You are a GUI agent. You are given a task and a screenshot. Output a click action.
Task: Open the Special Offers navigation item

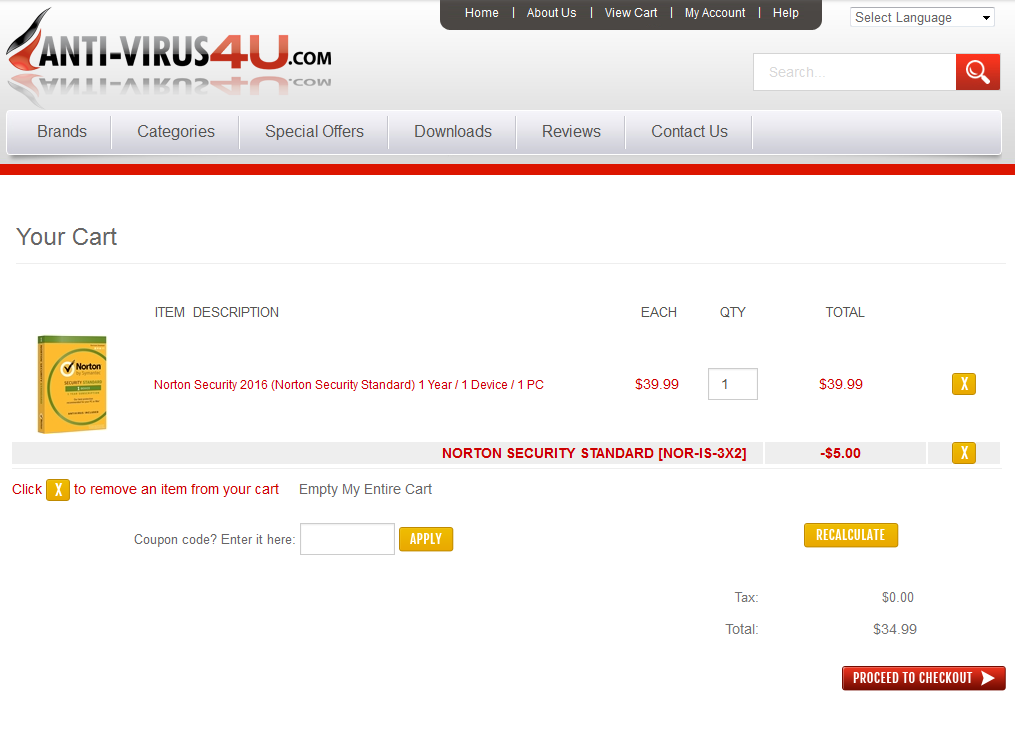coord(314,131)
